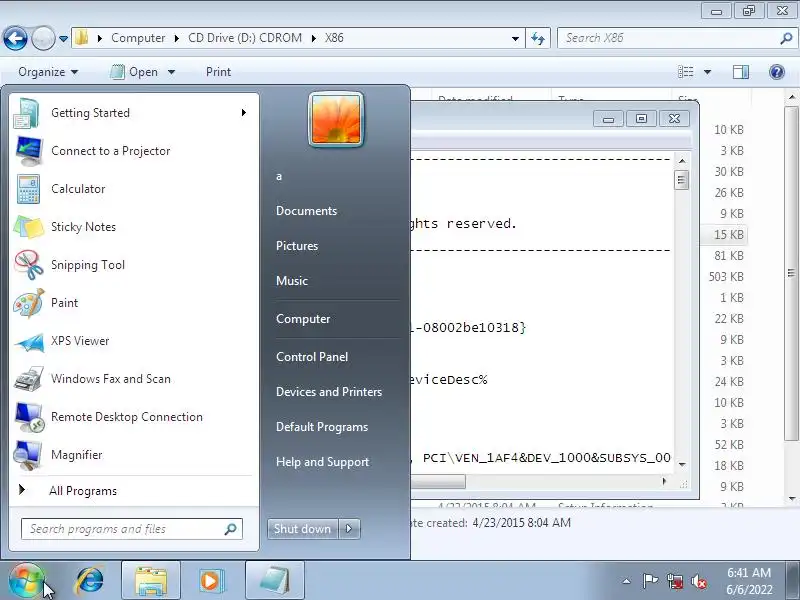
Task: Click the Shut down button
Action: coord(303,529)
